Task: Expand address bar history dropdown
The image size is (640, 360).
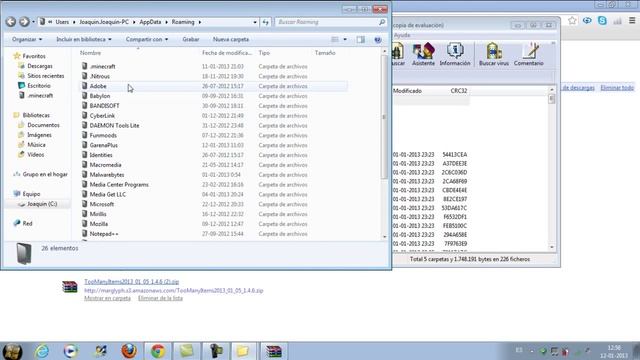Action: coord(255,22)
